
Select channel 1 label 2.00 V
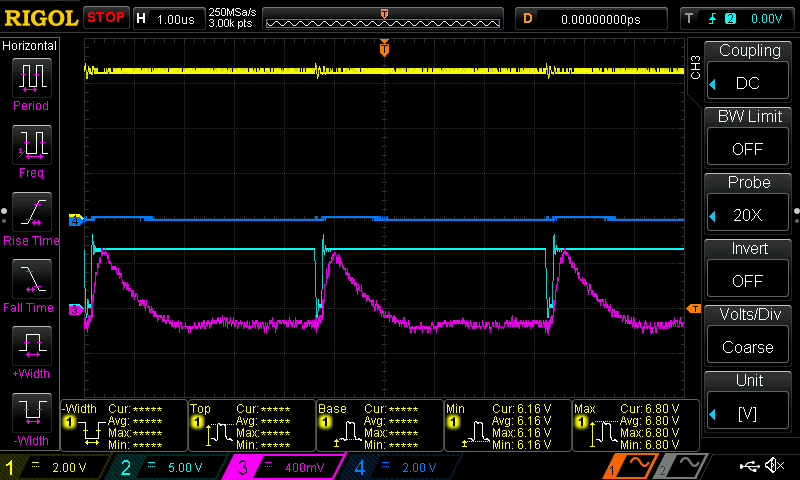(x=55, y=467)
